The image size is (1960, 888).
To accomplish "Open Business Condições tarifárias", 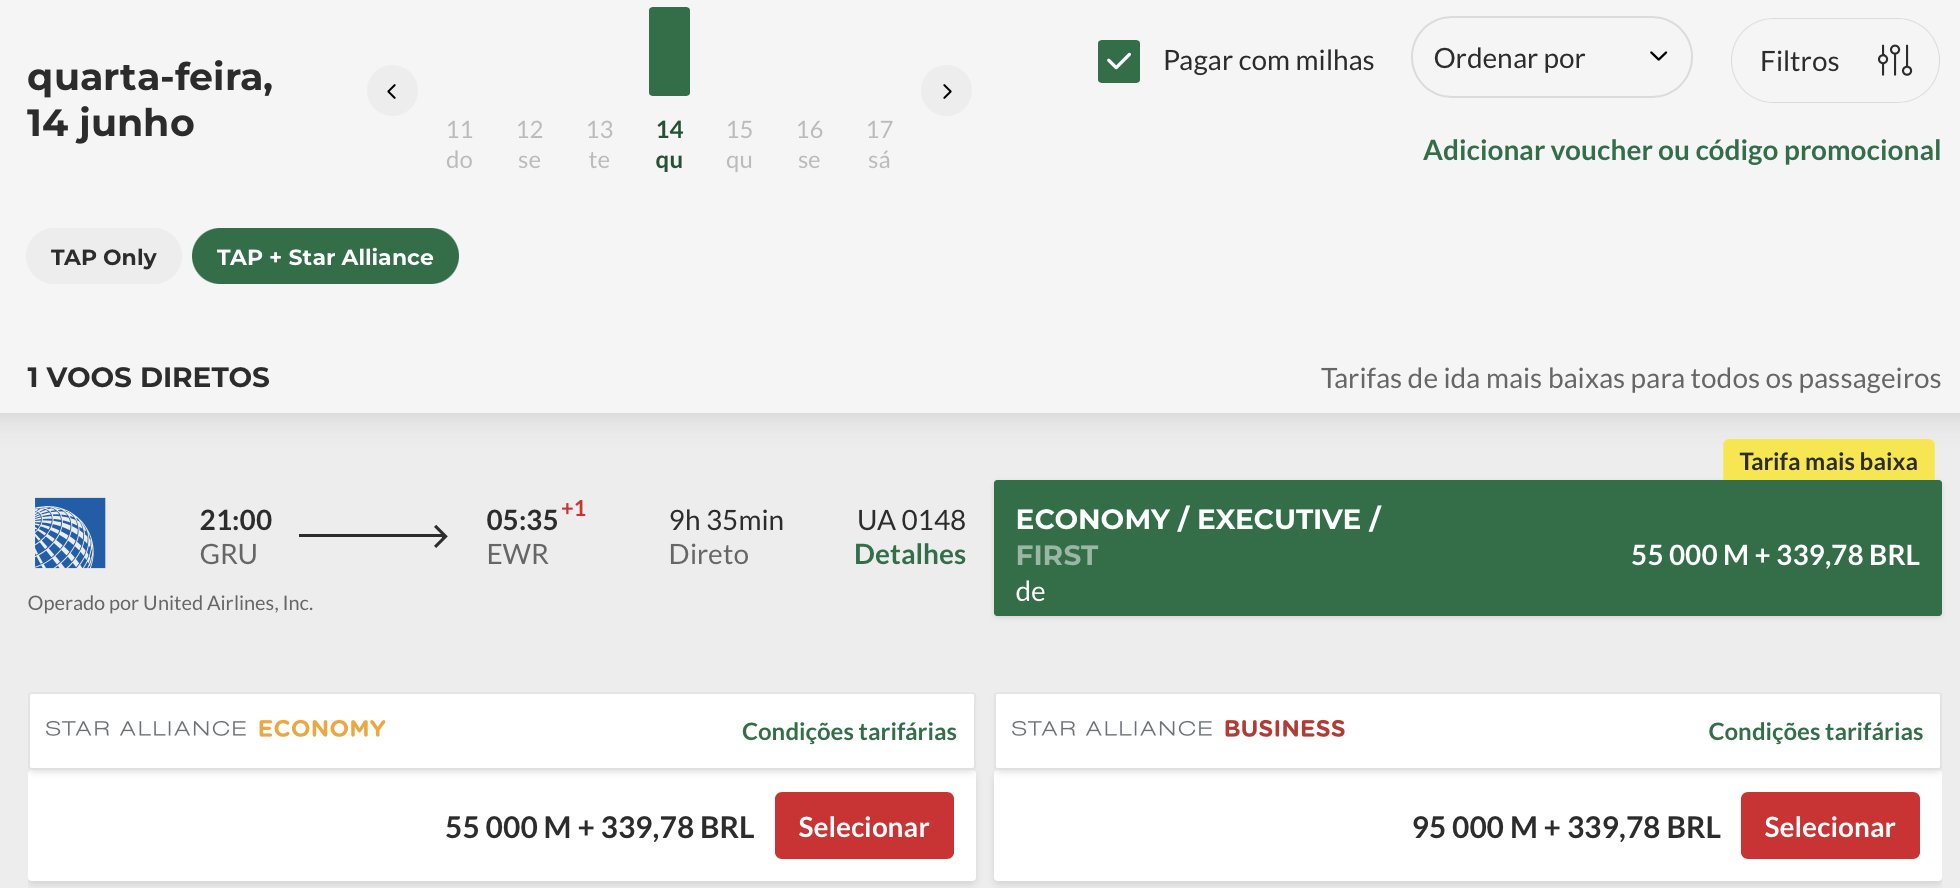I will point(1815,731).
